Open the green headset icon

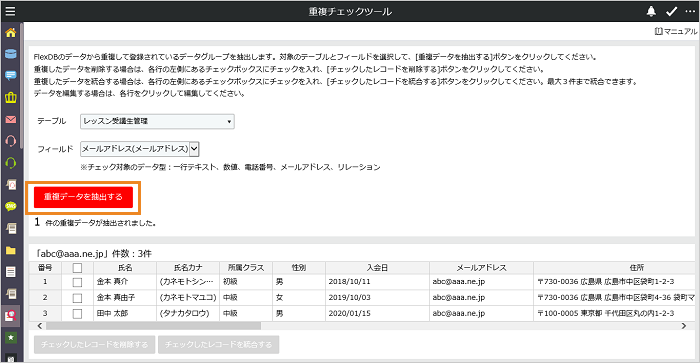tap(11, 163)
